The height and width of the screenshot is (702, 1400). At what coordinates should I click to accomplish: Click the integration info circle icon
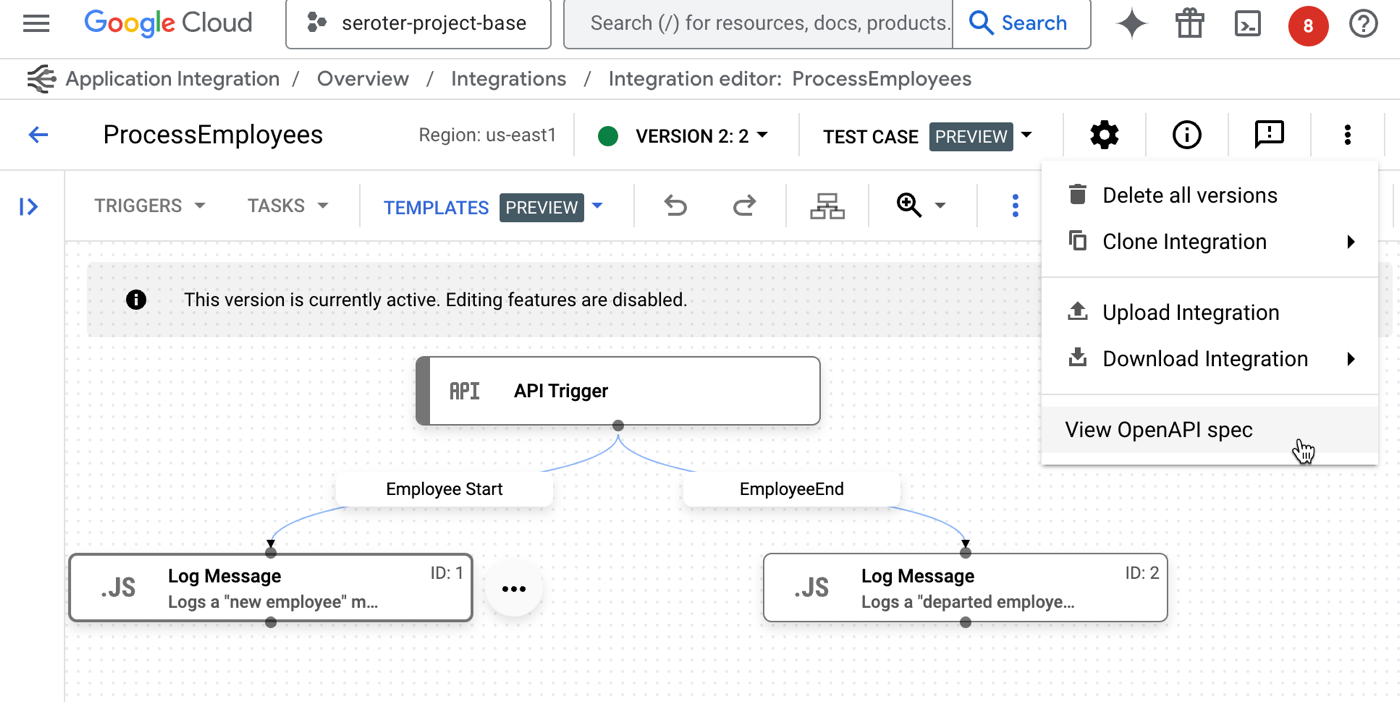tap(1187, 135)
